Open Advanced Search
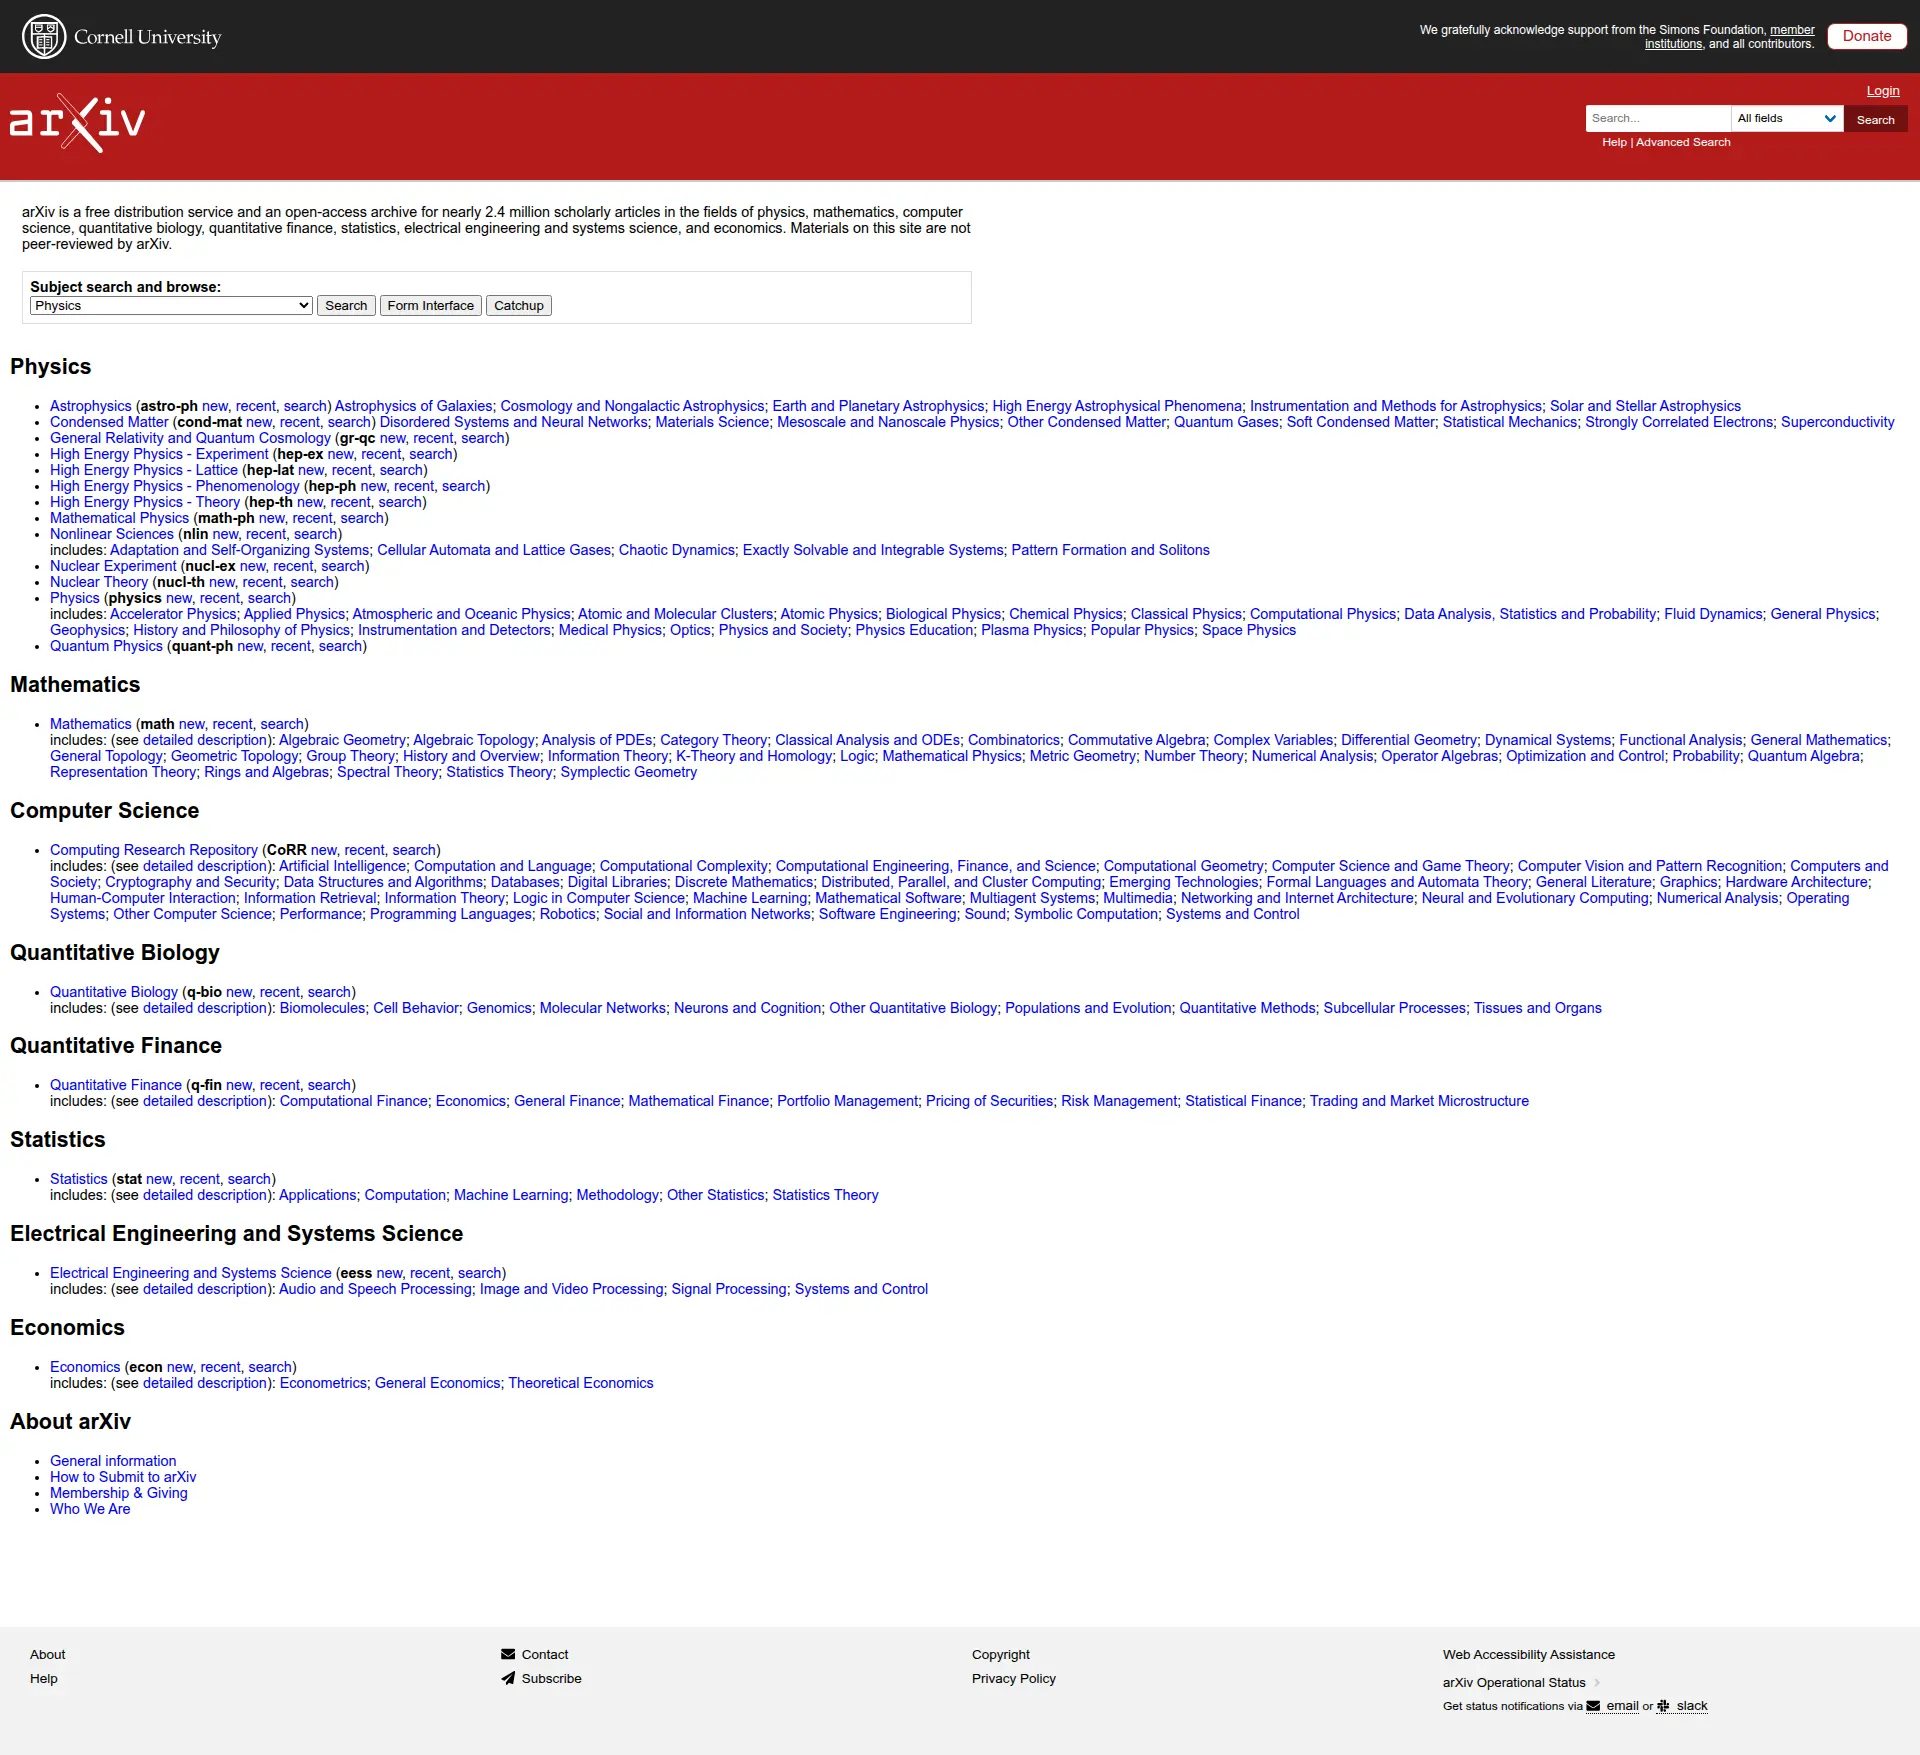1920x1755 pixels. [x=1682, y=141]
